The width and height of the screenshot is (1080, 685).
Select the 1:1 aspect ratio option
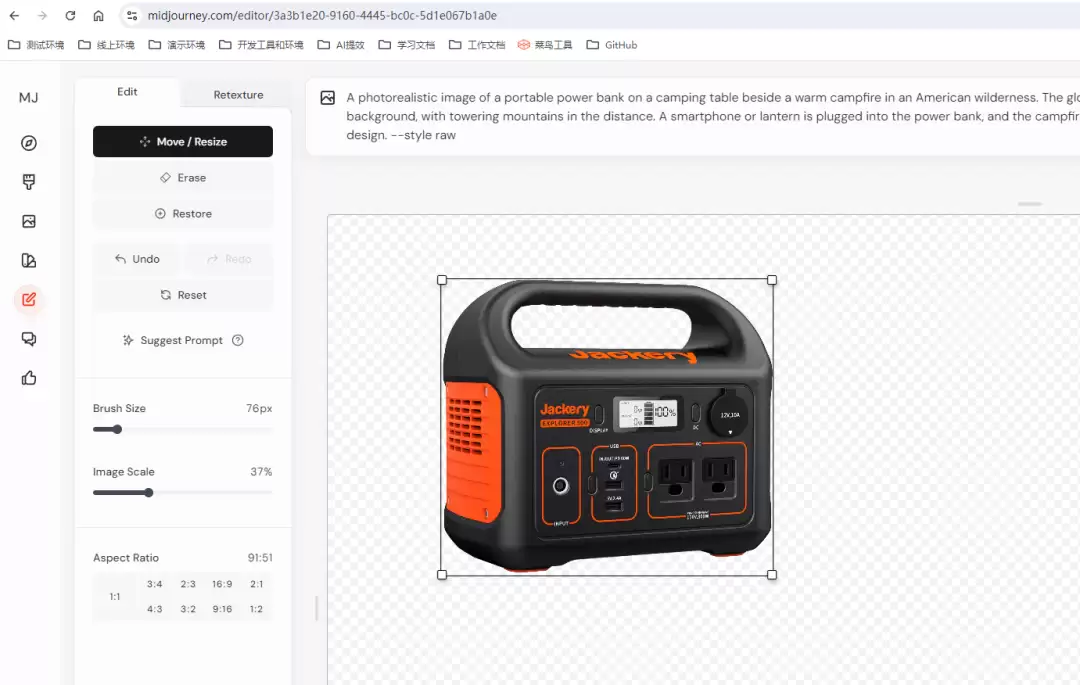pyautogui.click(x=114, y=596)
